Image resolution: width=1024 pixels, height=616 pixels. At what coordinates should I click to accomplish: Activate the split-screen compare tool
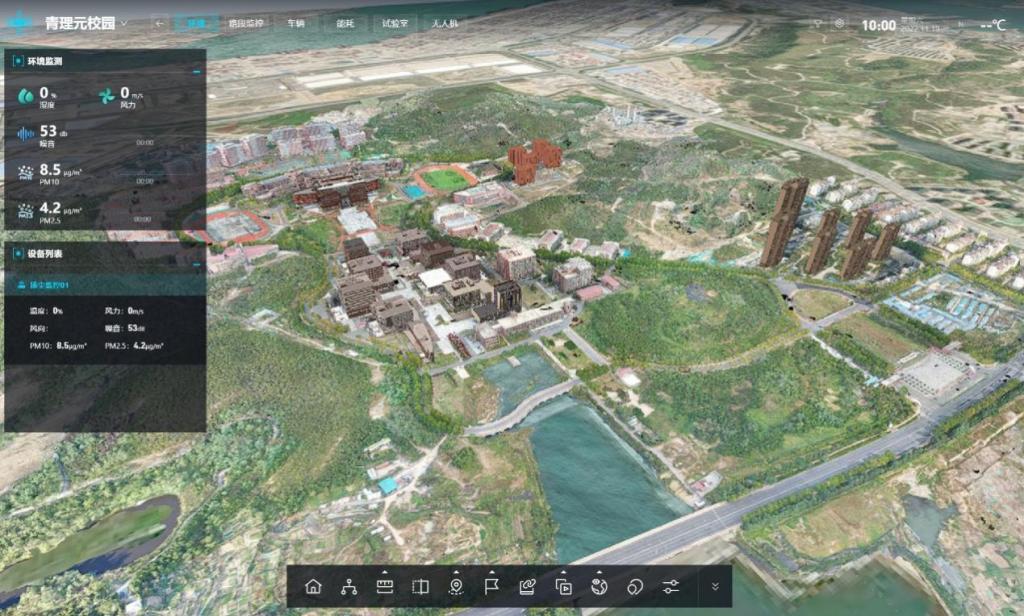click(x=420, y=587)
